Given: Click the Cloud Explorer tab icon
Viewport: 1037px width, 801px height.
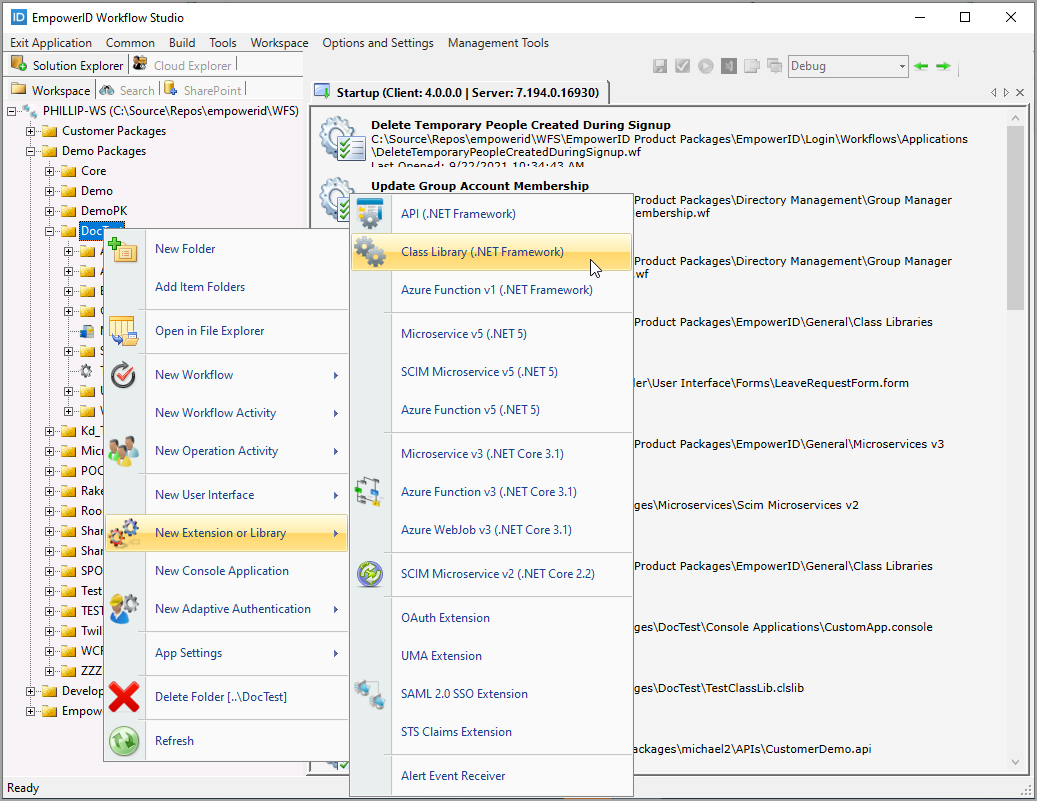Looking at the screenshot, I should pos(140,65).
